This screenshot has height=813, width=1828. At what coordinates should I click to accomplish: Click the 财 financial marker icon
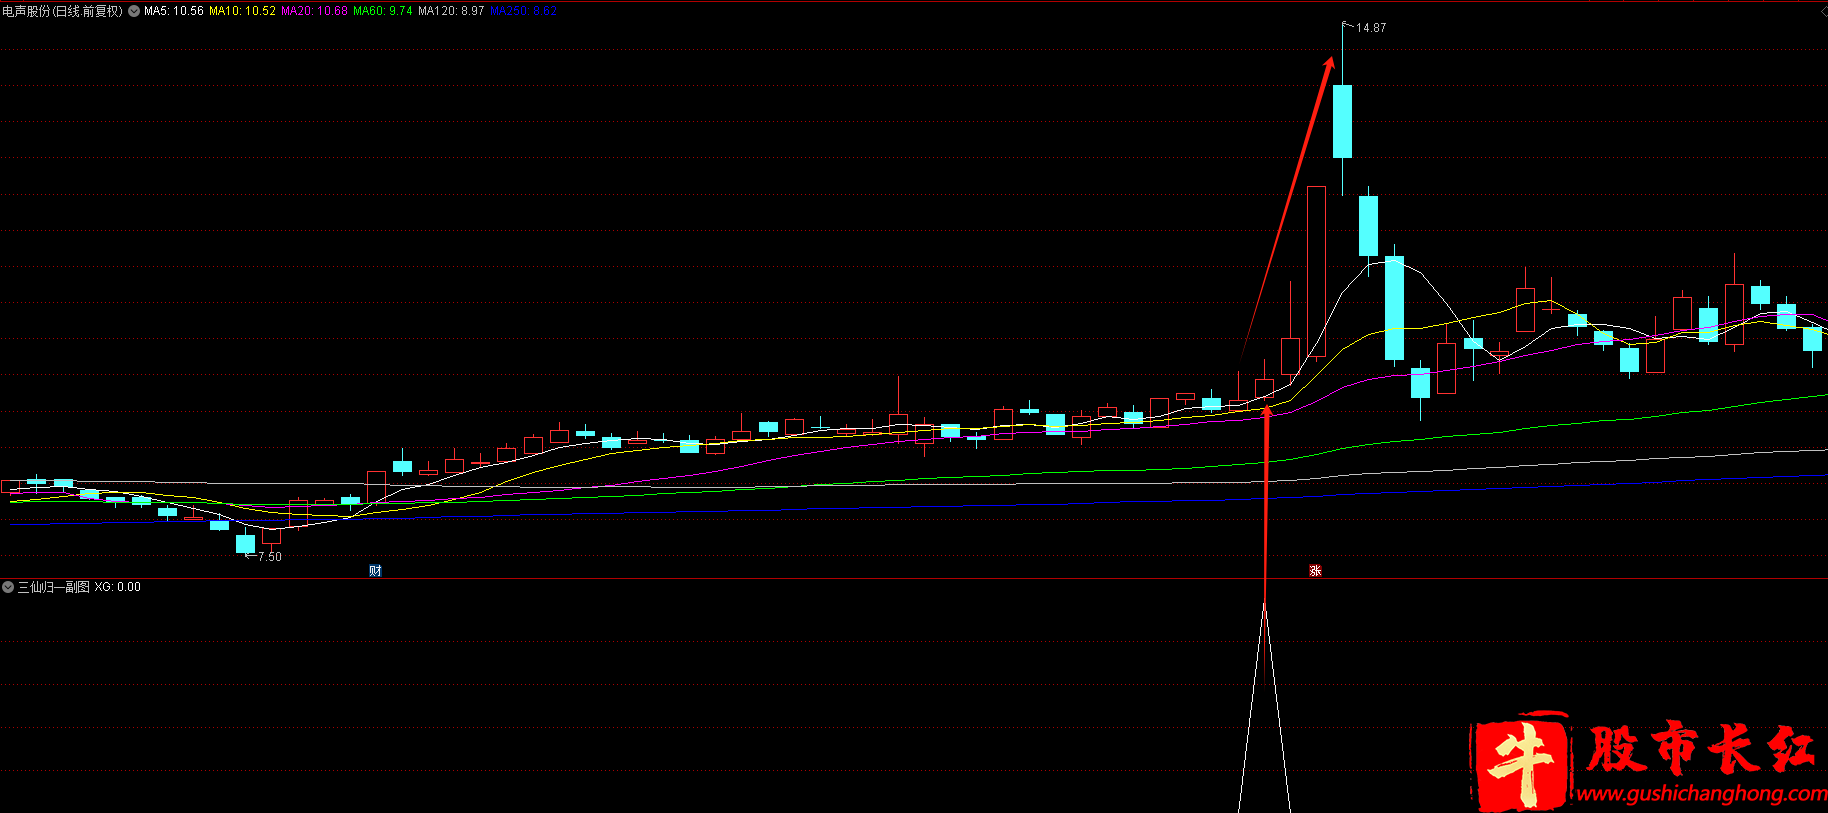click(x=375, y=570)
